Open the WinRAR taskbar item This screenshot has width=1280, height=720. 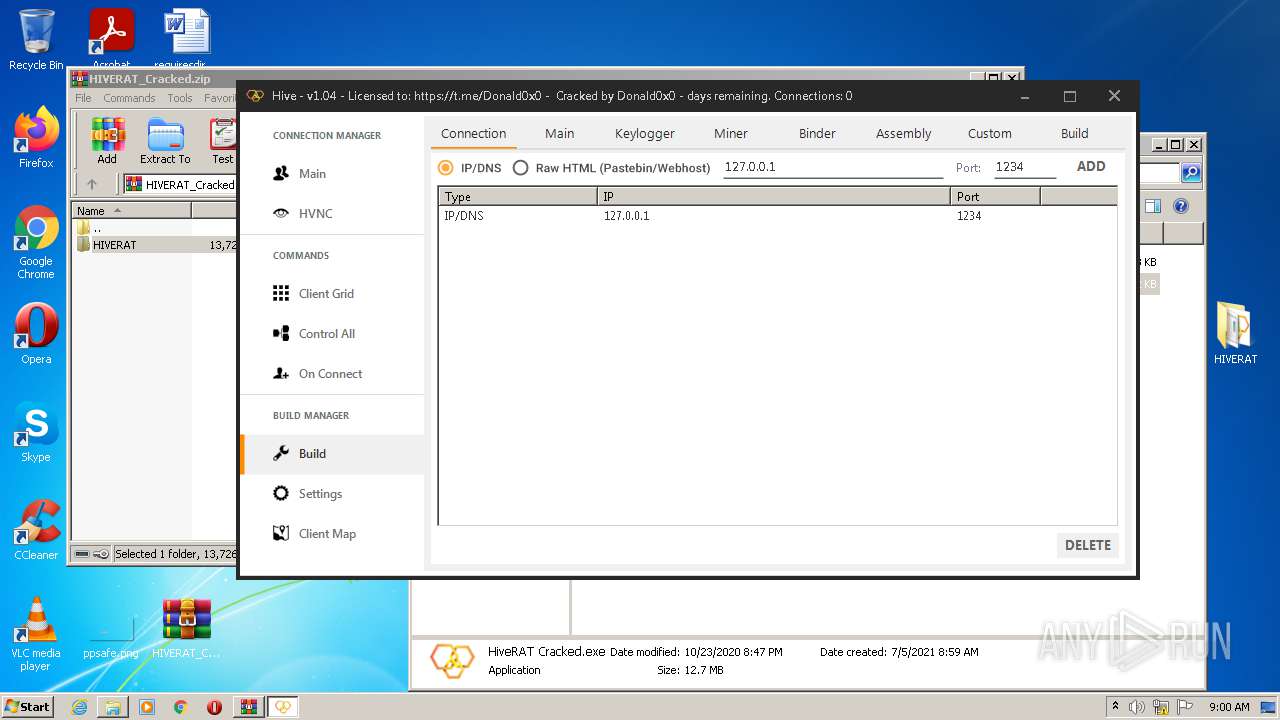(248, 707)
